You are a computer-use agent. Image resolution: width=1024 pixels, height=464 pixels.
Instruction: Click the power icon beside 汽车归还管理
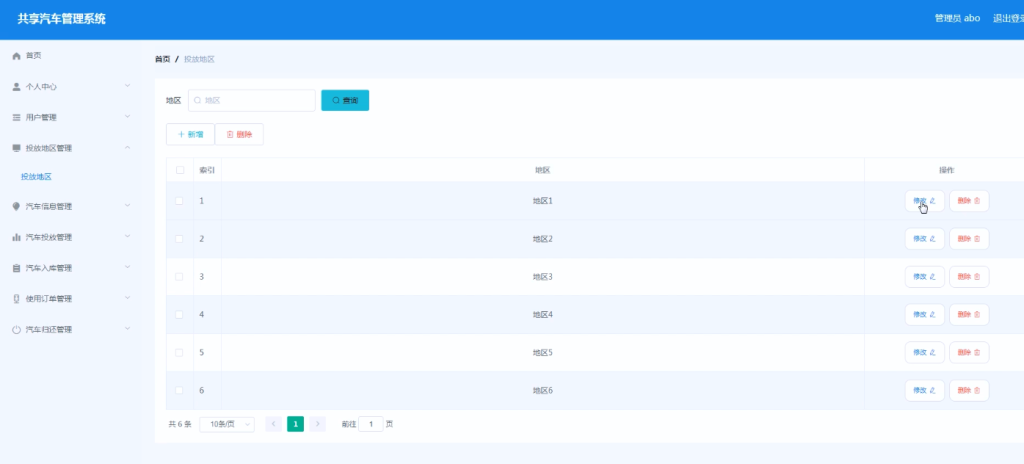tap(16, 330)
